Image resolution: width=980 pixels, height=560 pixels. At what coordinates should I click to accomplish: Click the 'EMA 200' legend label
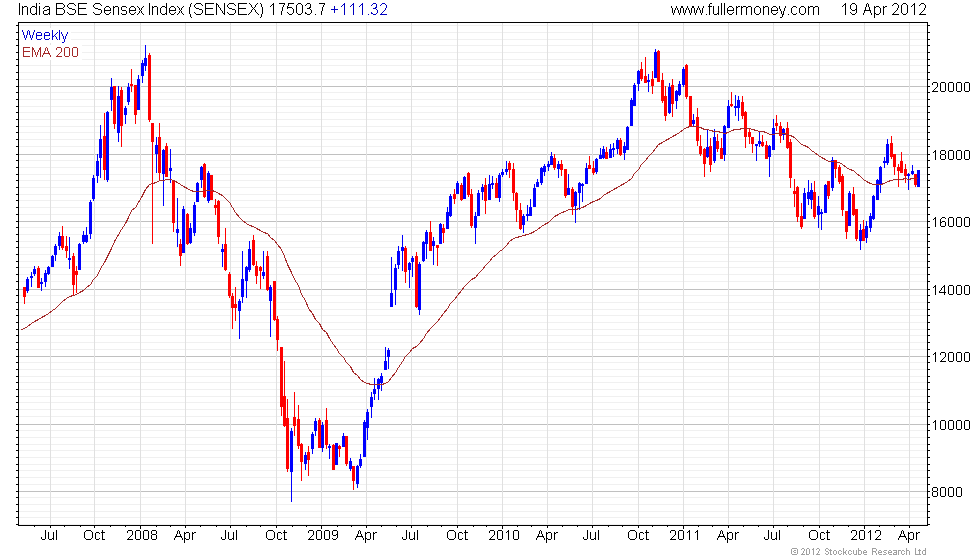pos(50,52)
